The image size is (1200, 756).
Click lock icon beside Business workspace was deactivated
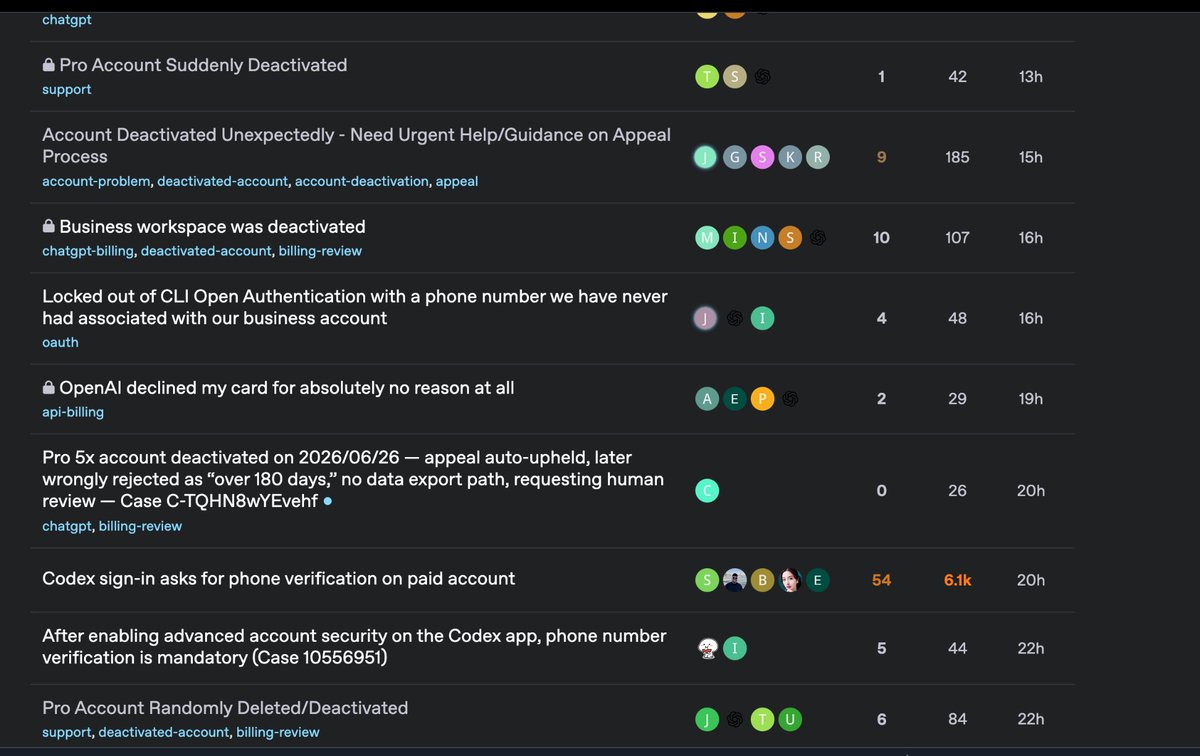[x=48, y=227]
